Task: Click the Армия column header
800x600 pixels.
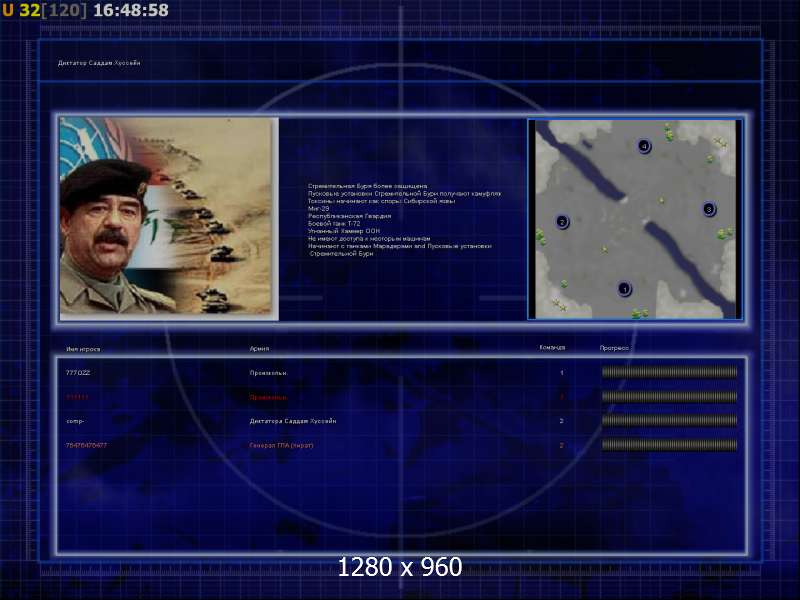Action: pos(259,348)
